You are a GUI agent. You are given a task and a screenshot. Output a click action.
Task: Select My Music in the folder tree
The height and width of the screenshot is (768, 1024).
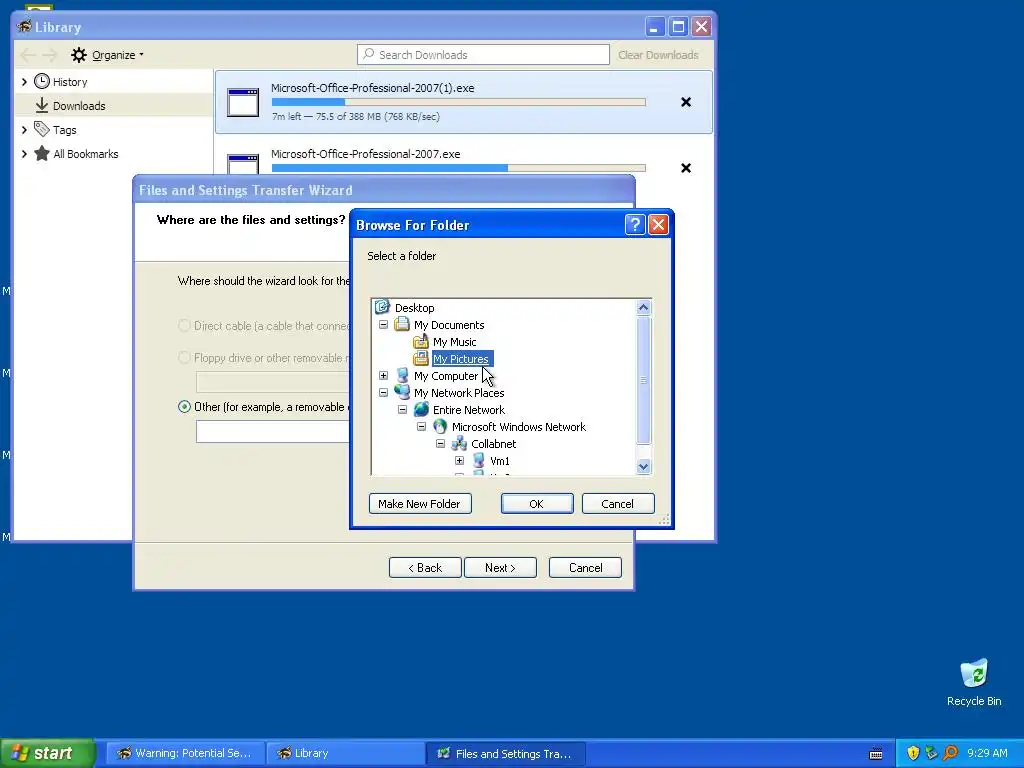(455, 342)
